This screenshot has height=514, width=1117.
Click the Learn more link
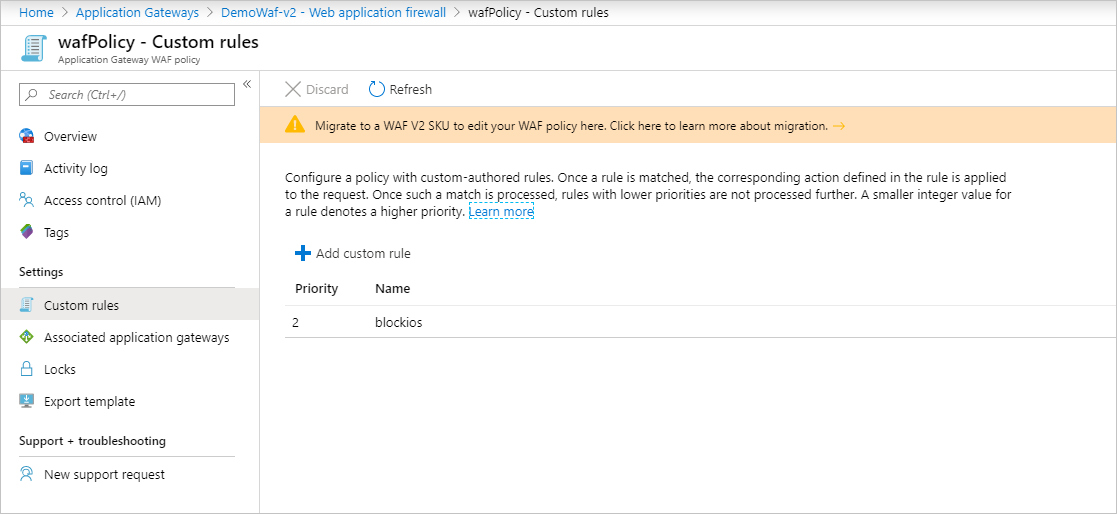(x=501, y=212)
